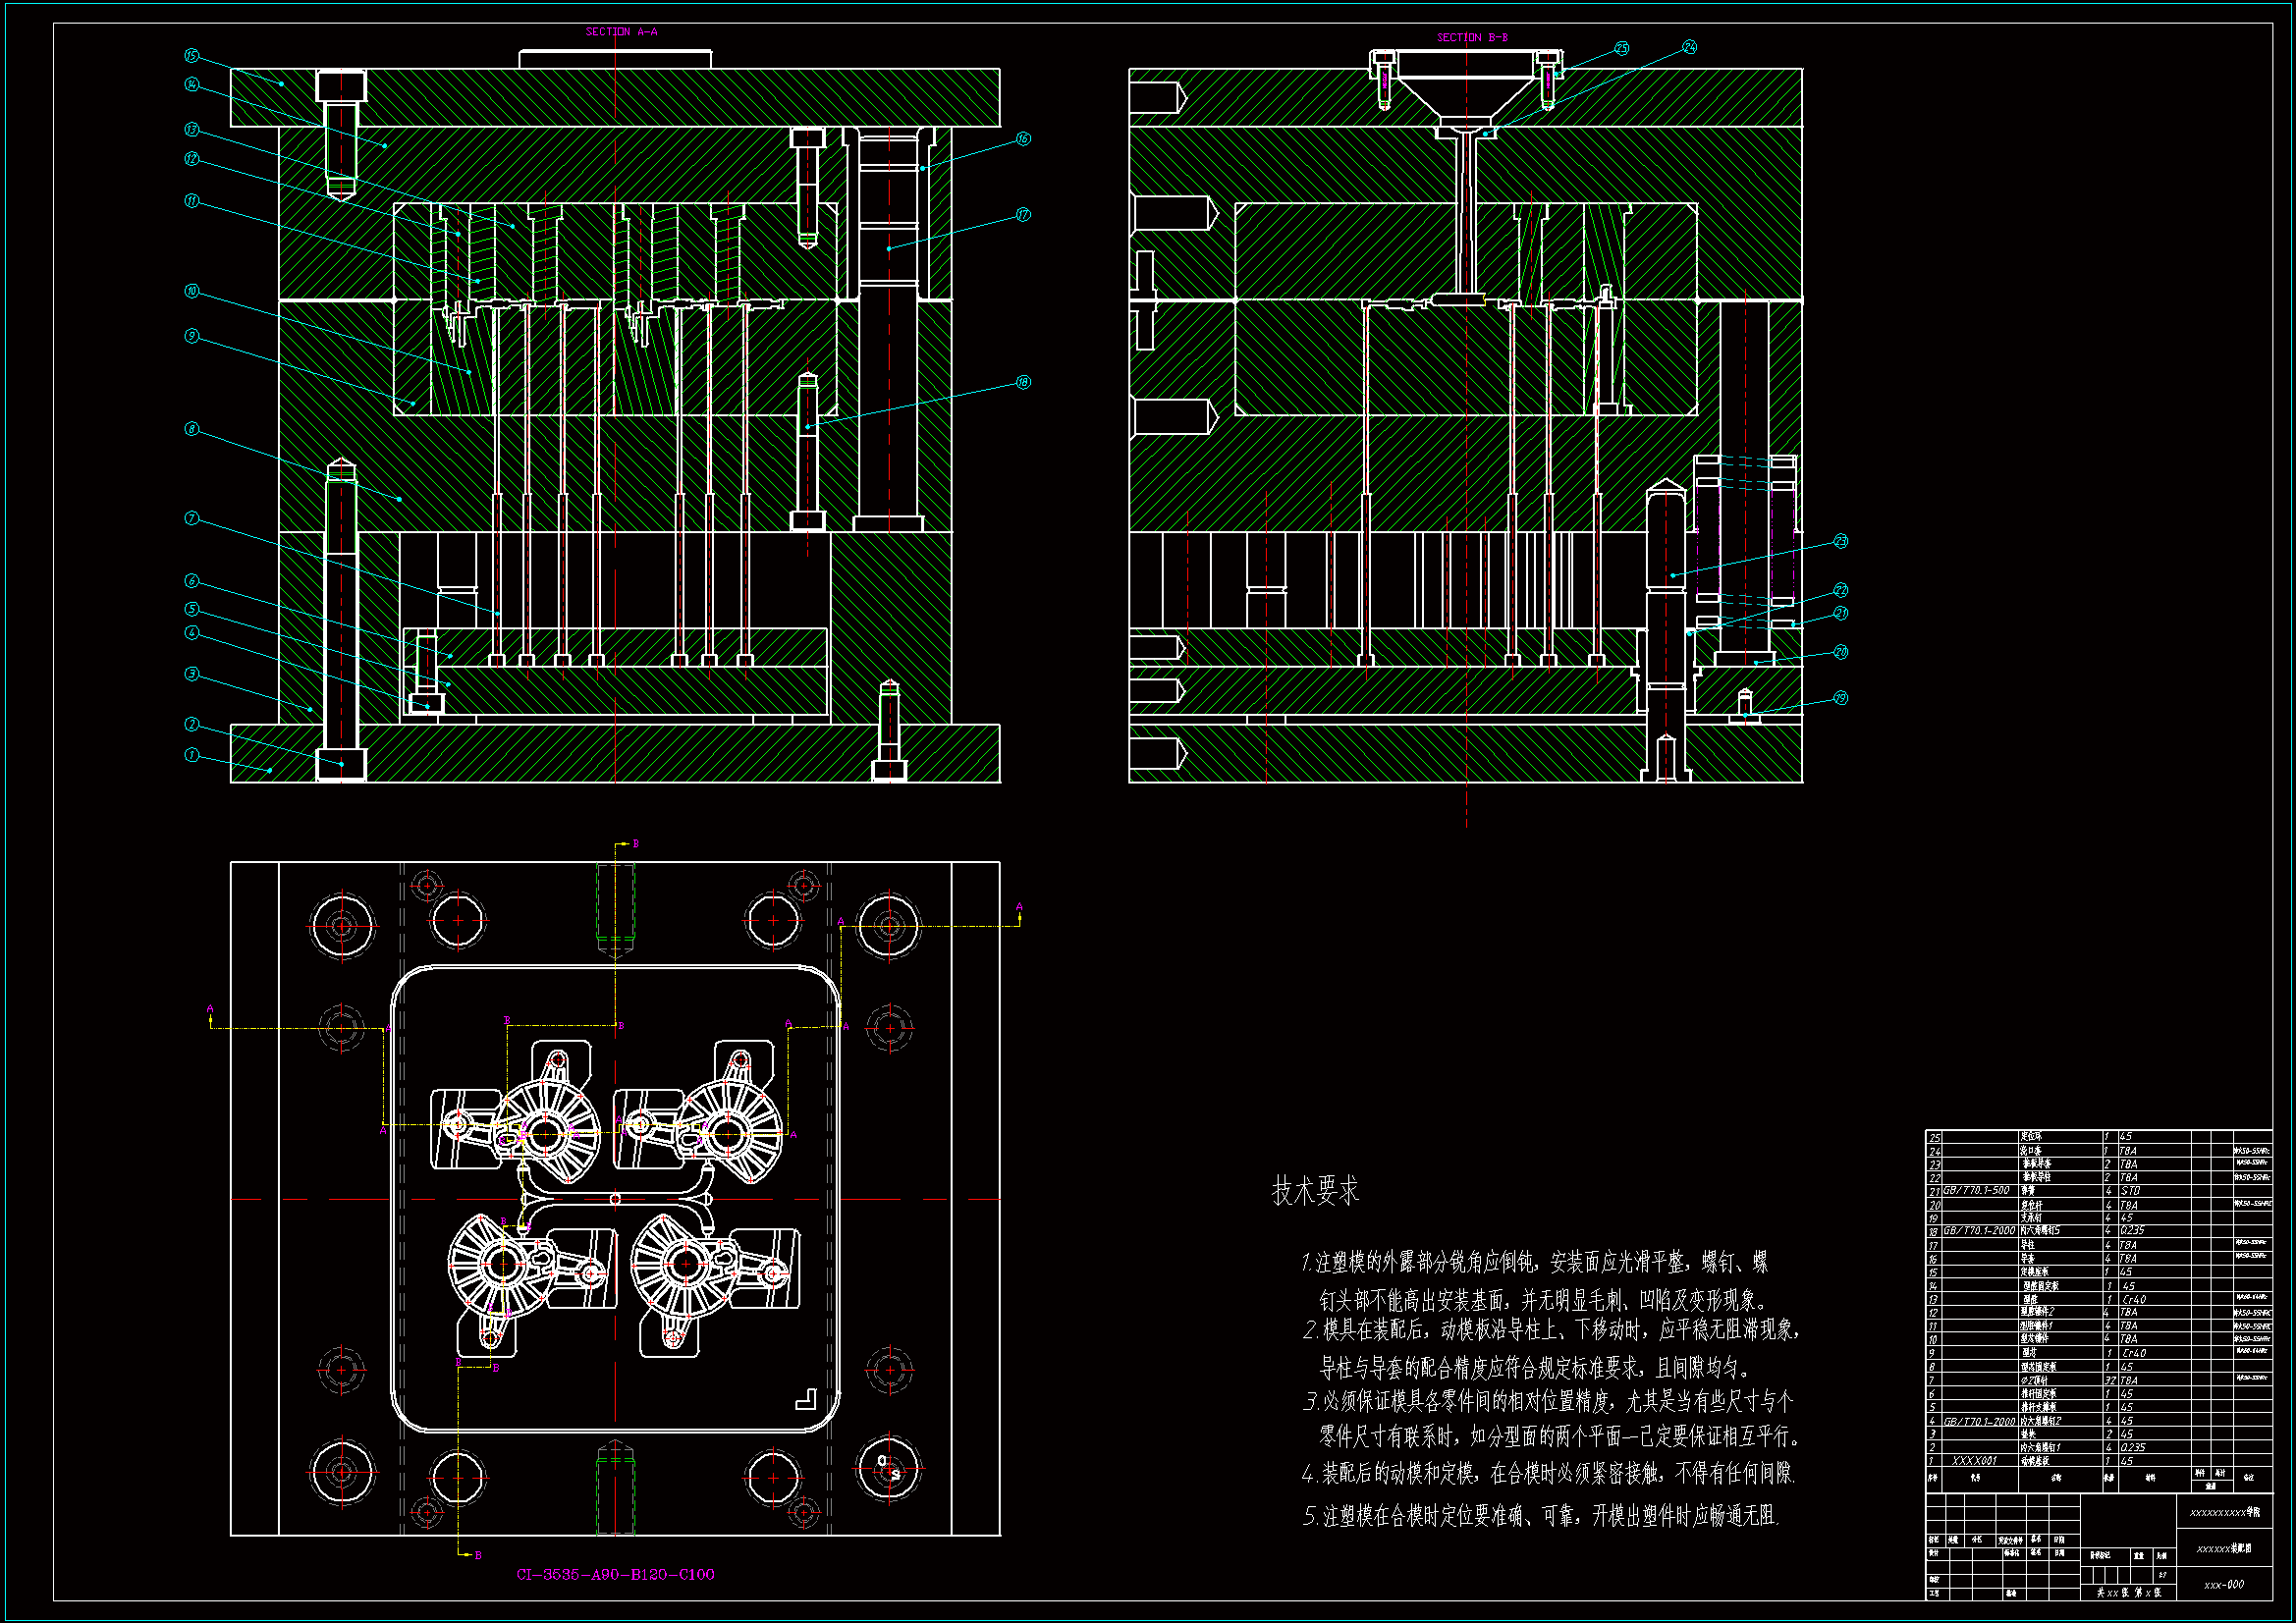Click the XXXXXX装配图 title block cell

click(x=2224, y=1548)
